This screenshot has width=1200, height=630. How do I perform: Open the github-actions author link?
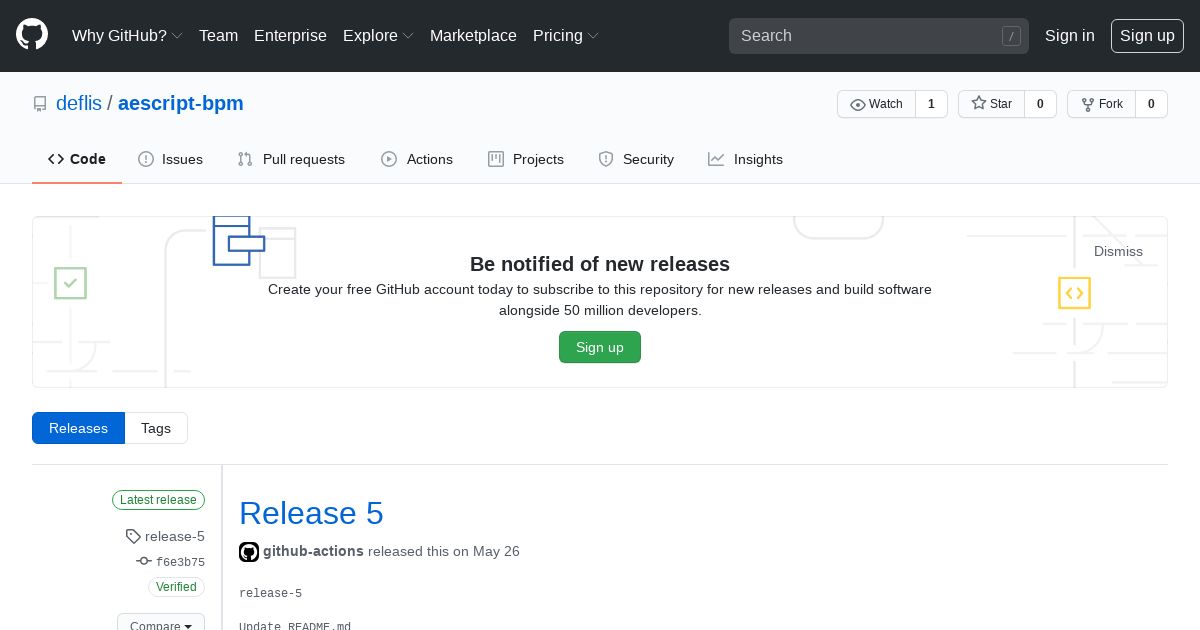pos(313,551)
